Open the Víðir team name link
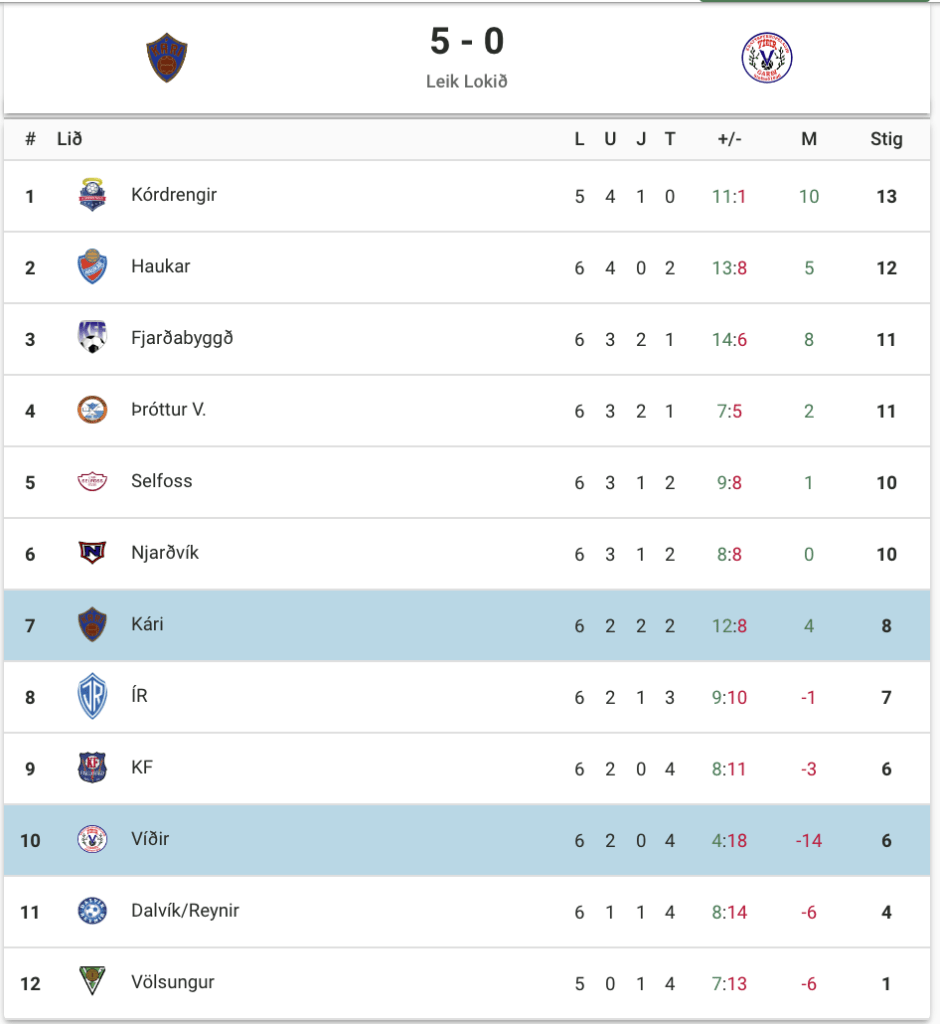Viewport: 940px width, 1024px height. (x=150, y=839)
